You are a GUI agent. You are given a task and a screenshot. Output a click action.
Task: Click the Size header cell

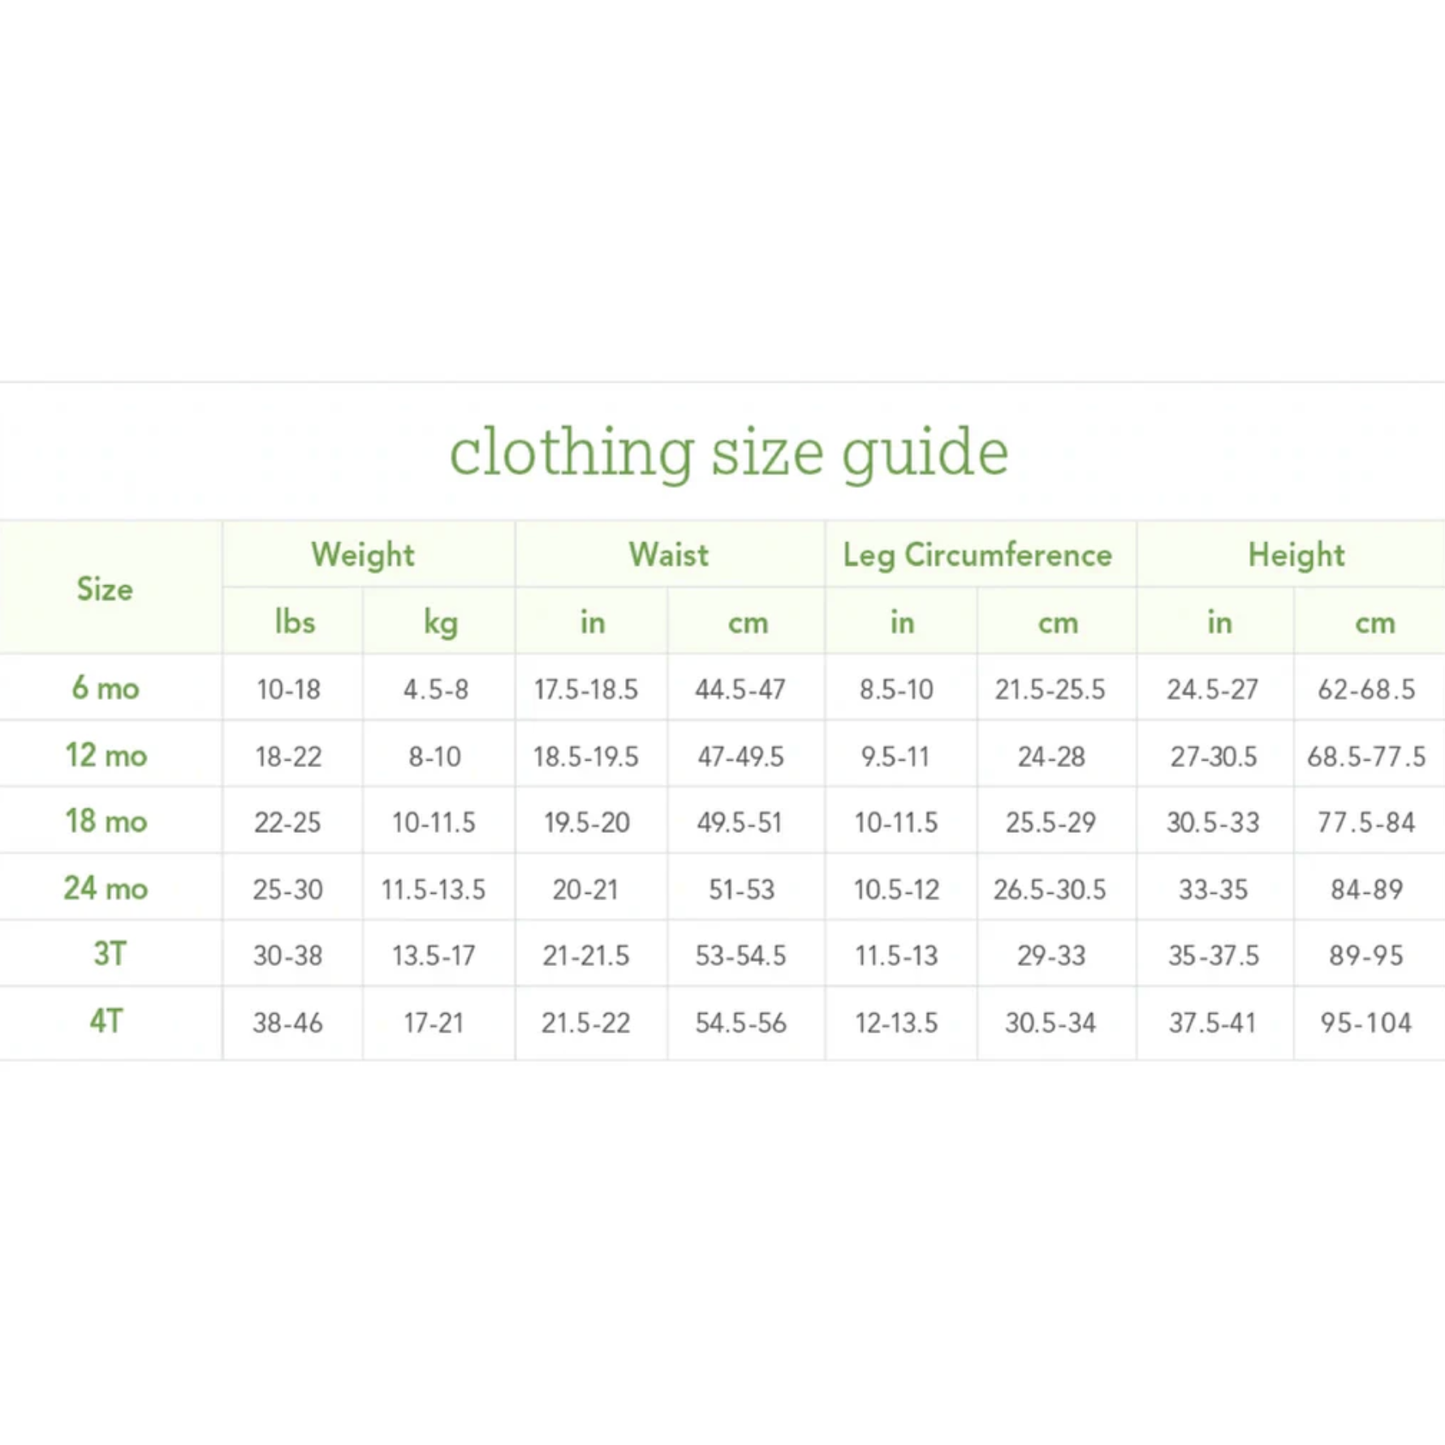click(105, 589)
